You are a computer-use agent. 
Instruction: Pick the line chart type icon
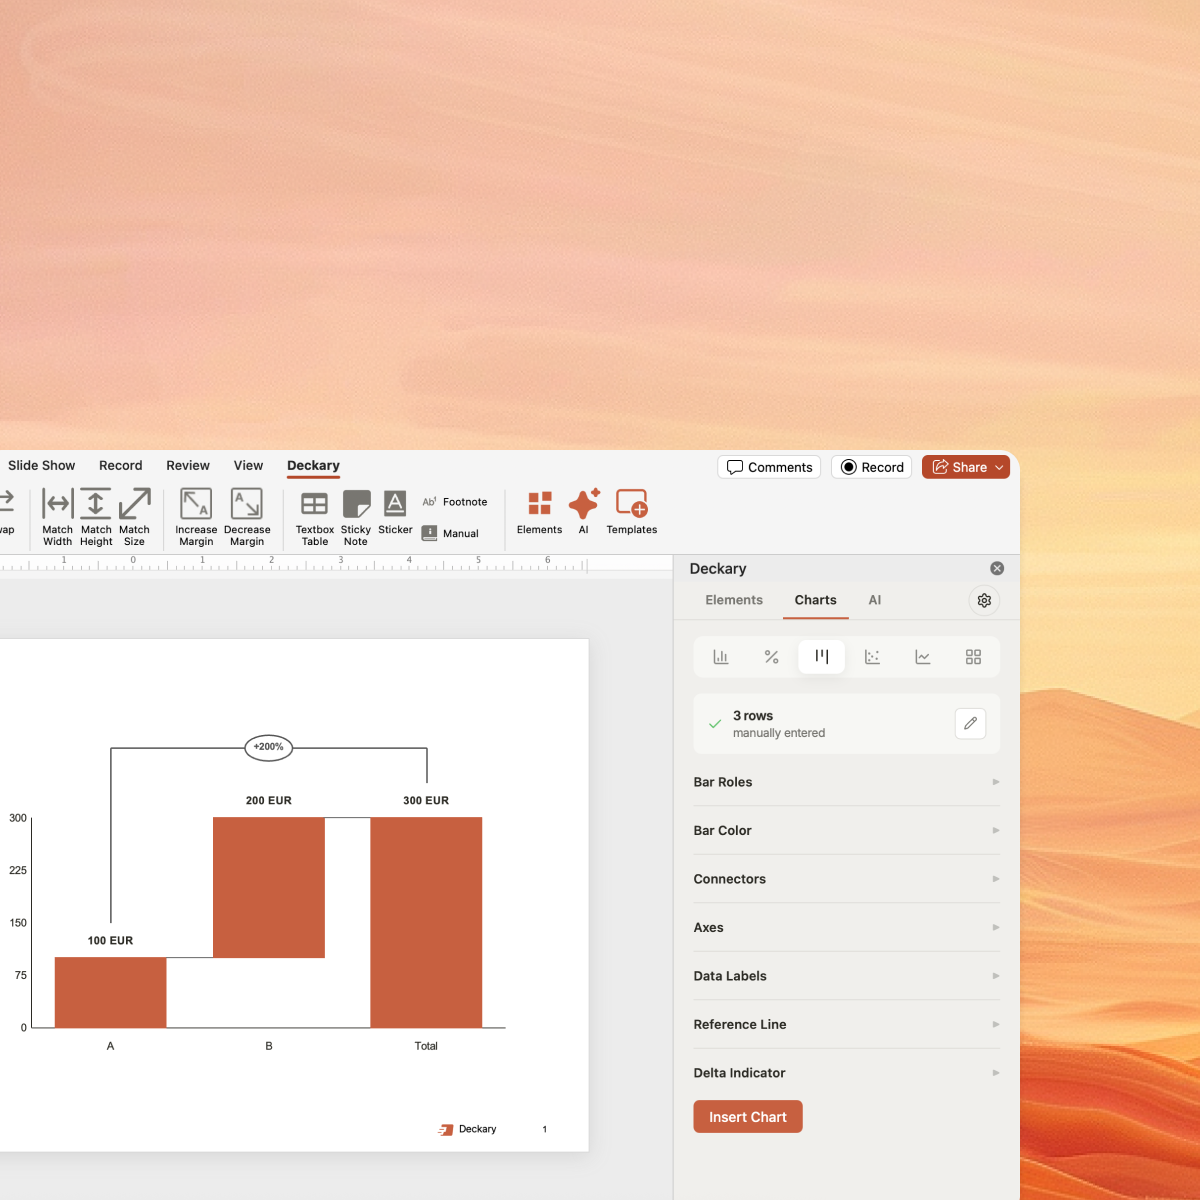coord(922,657)
